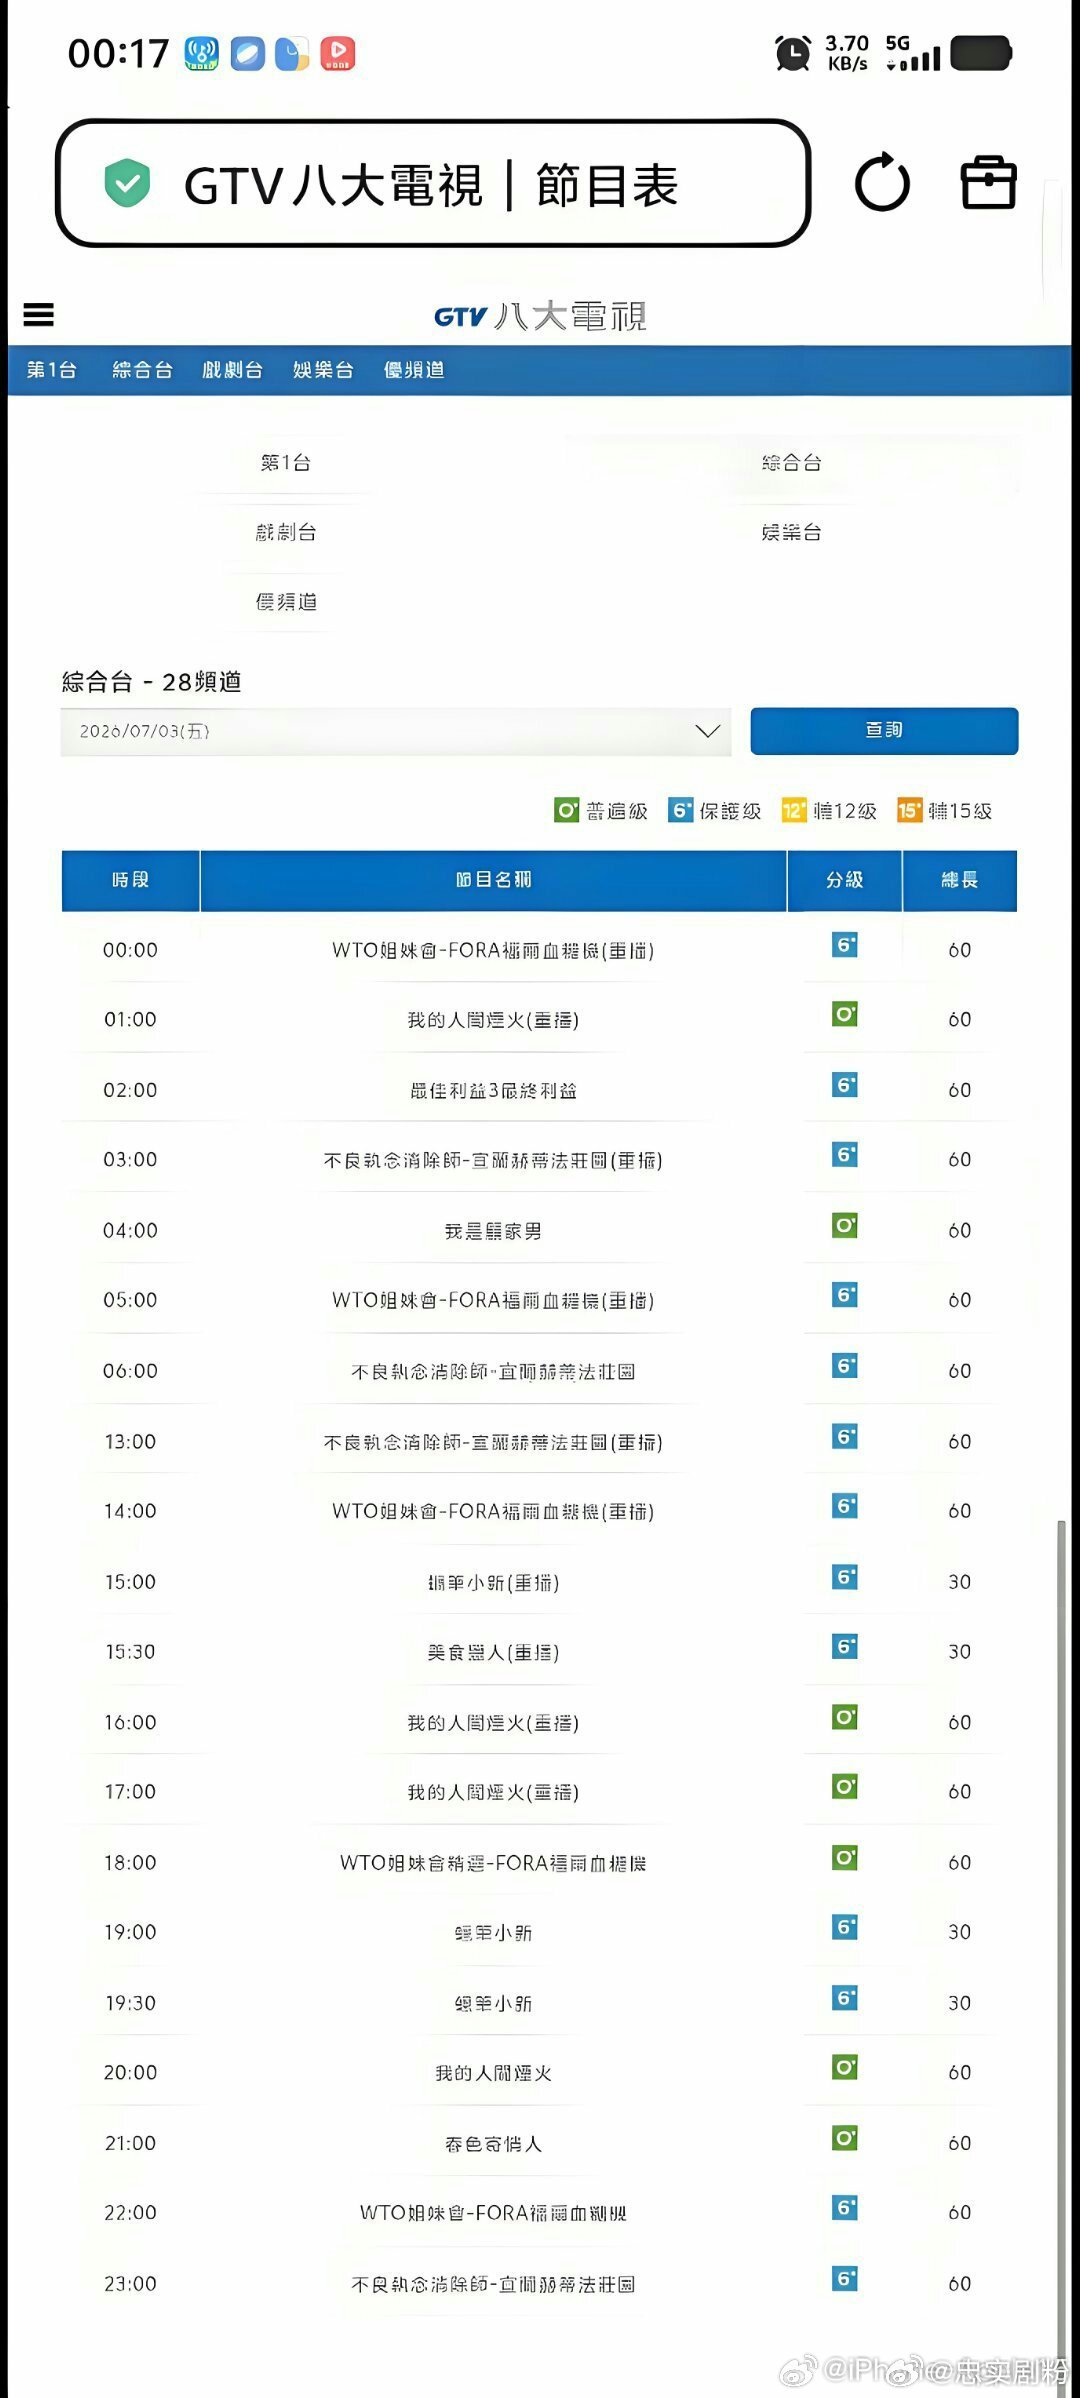The height and width of the screenshot is (2398, 1080).
Task: Tap program 蠟筆小新 at 19:00
Action: (493, 1934)
